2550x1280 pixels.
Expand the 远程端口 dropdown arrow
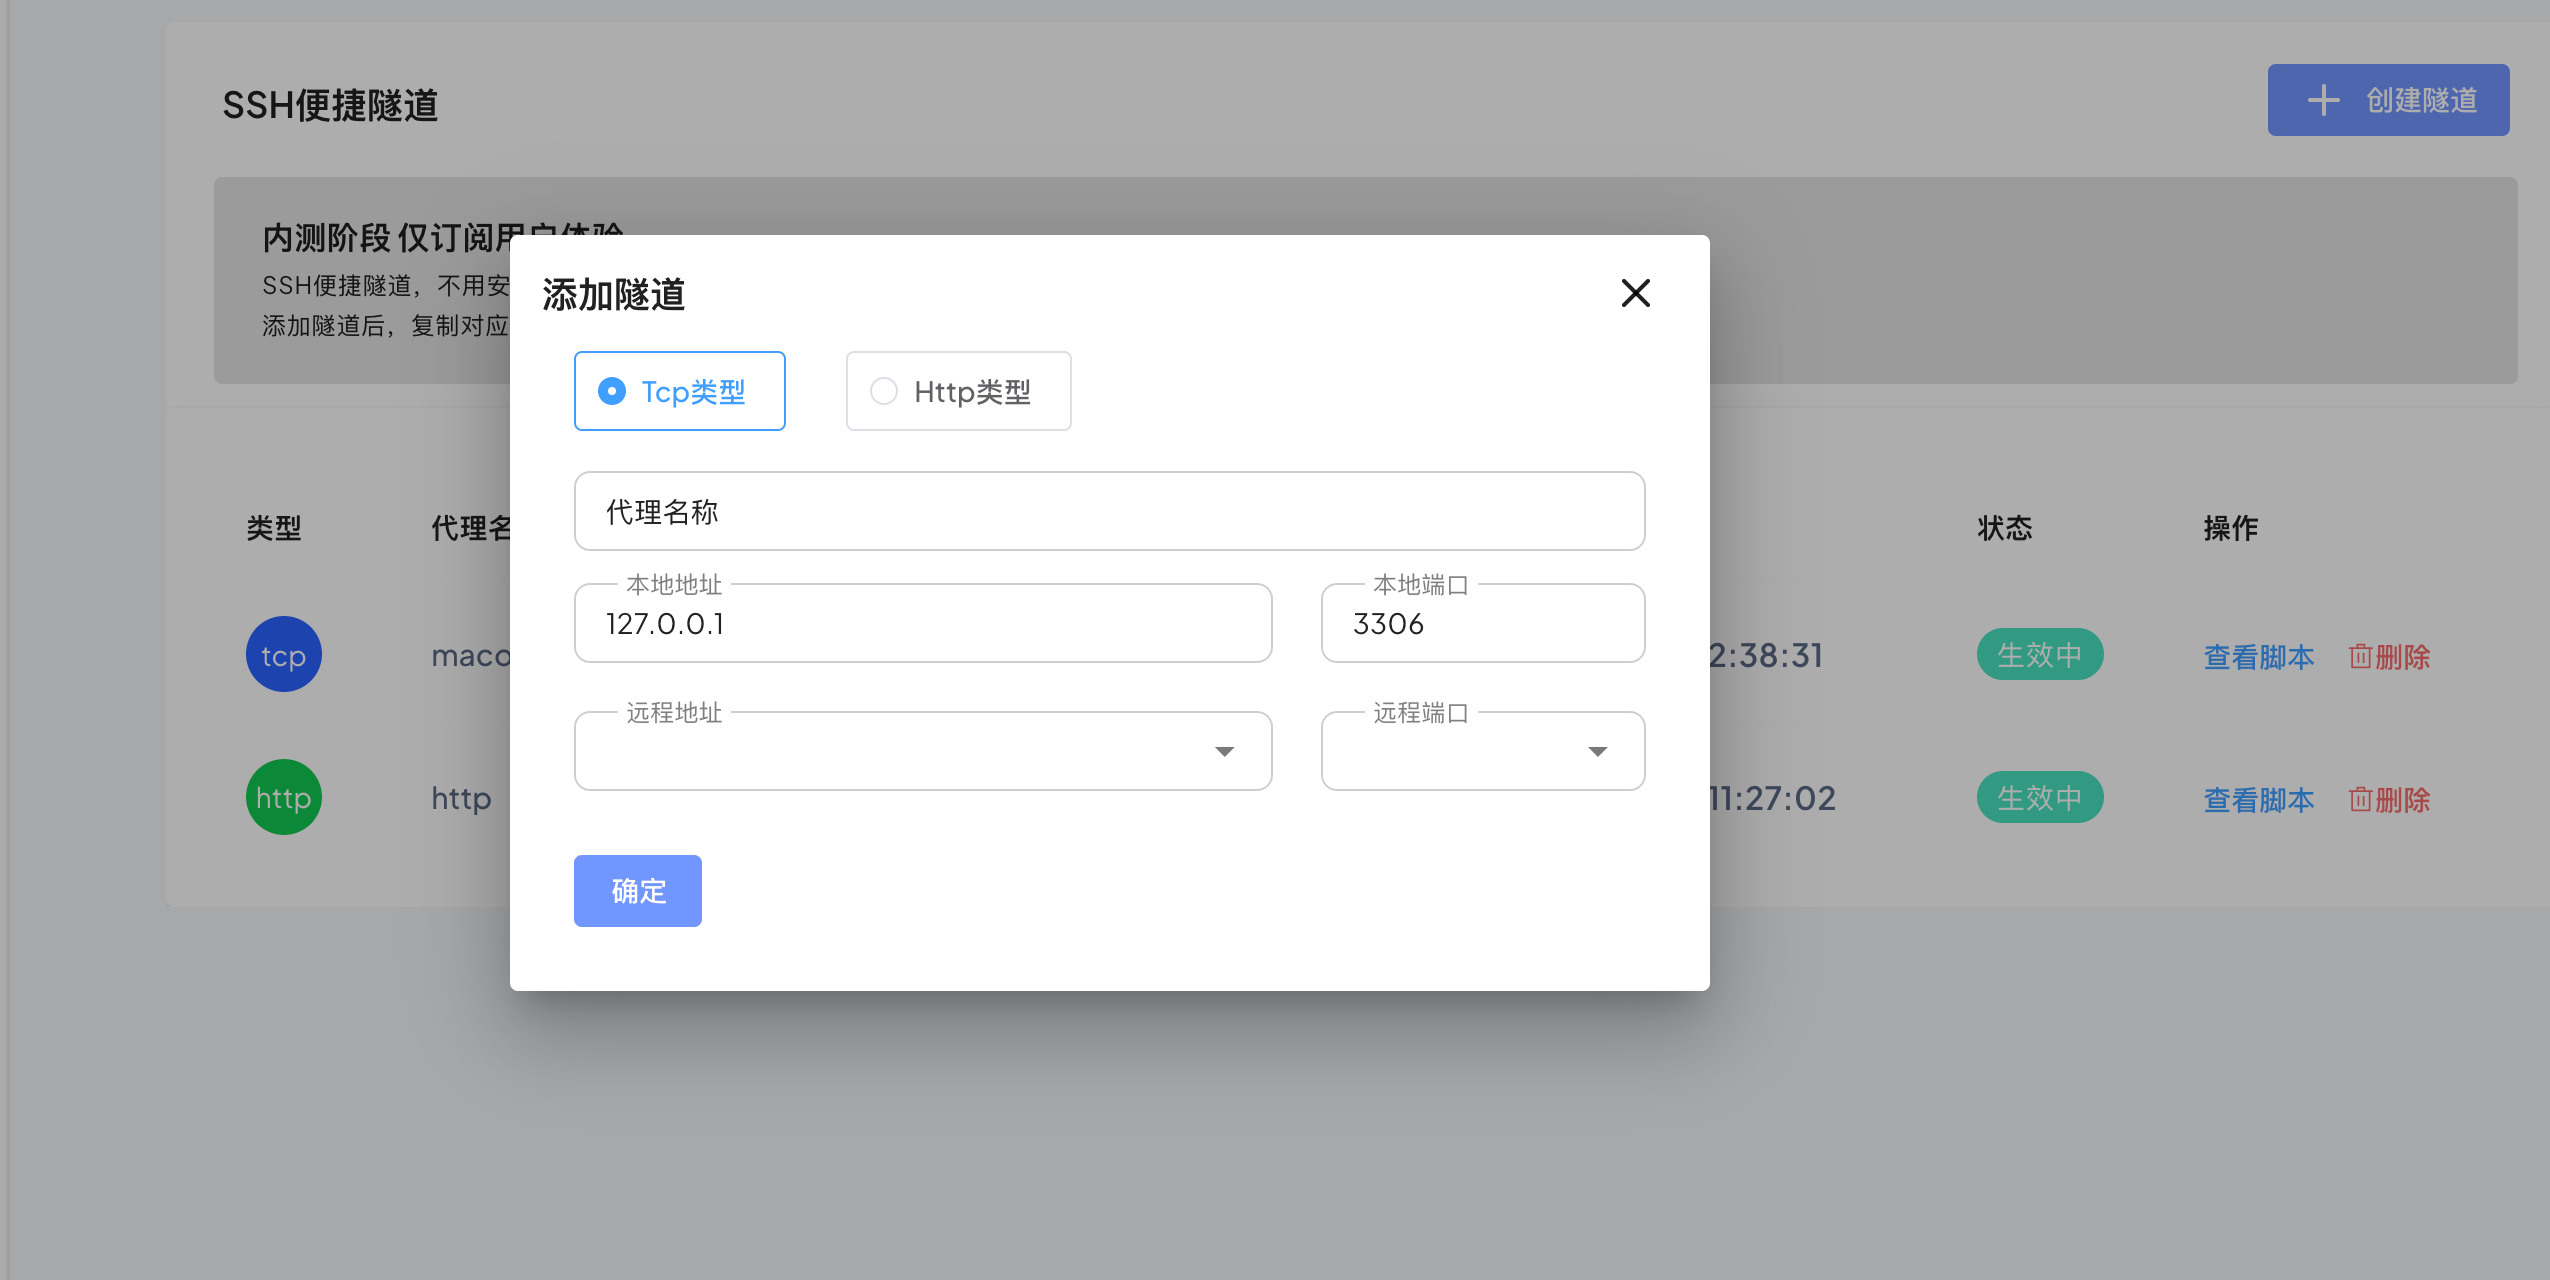click(1597, 752)
